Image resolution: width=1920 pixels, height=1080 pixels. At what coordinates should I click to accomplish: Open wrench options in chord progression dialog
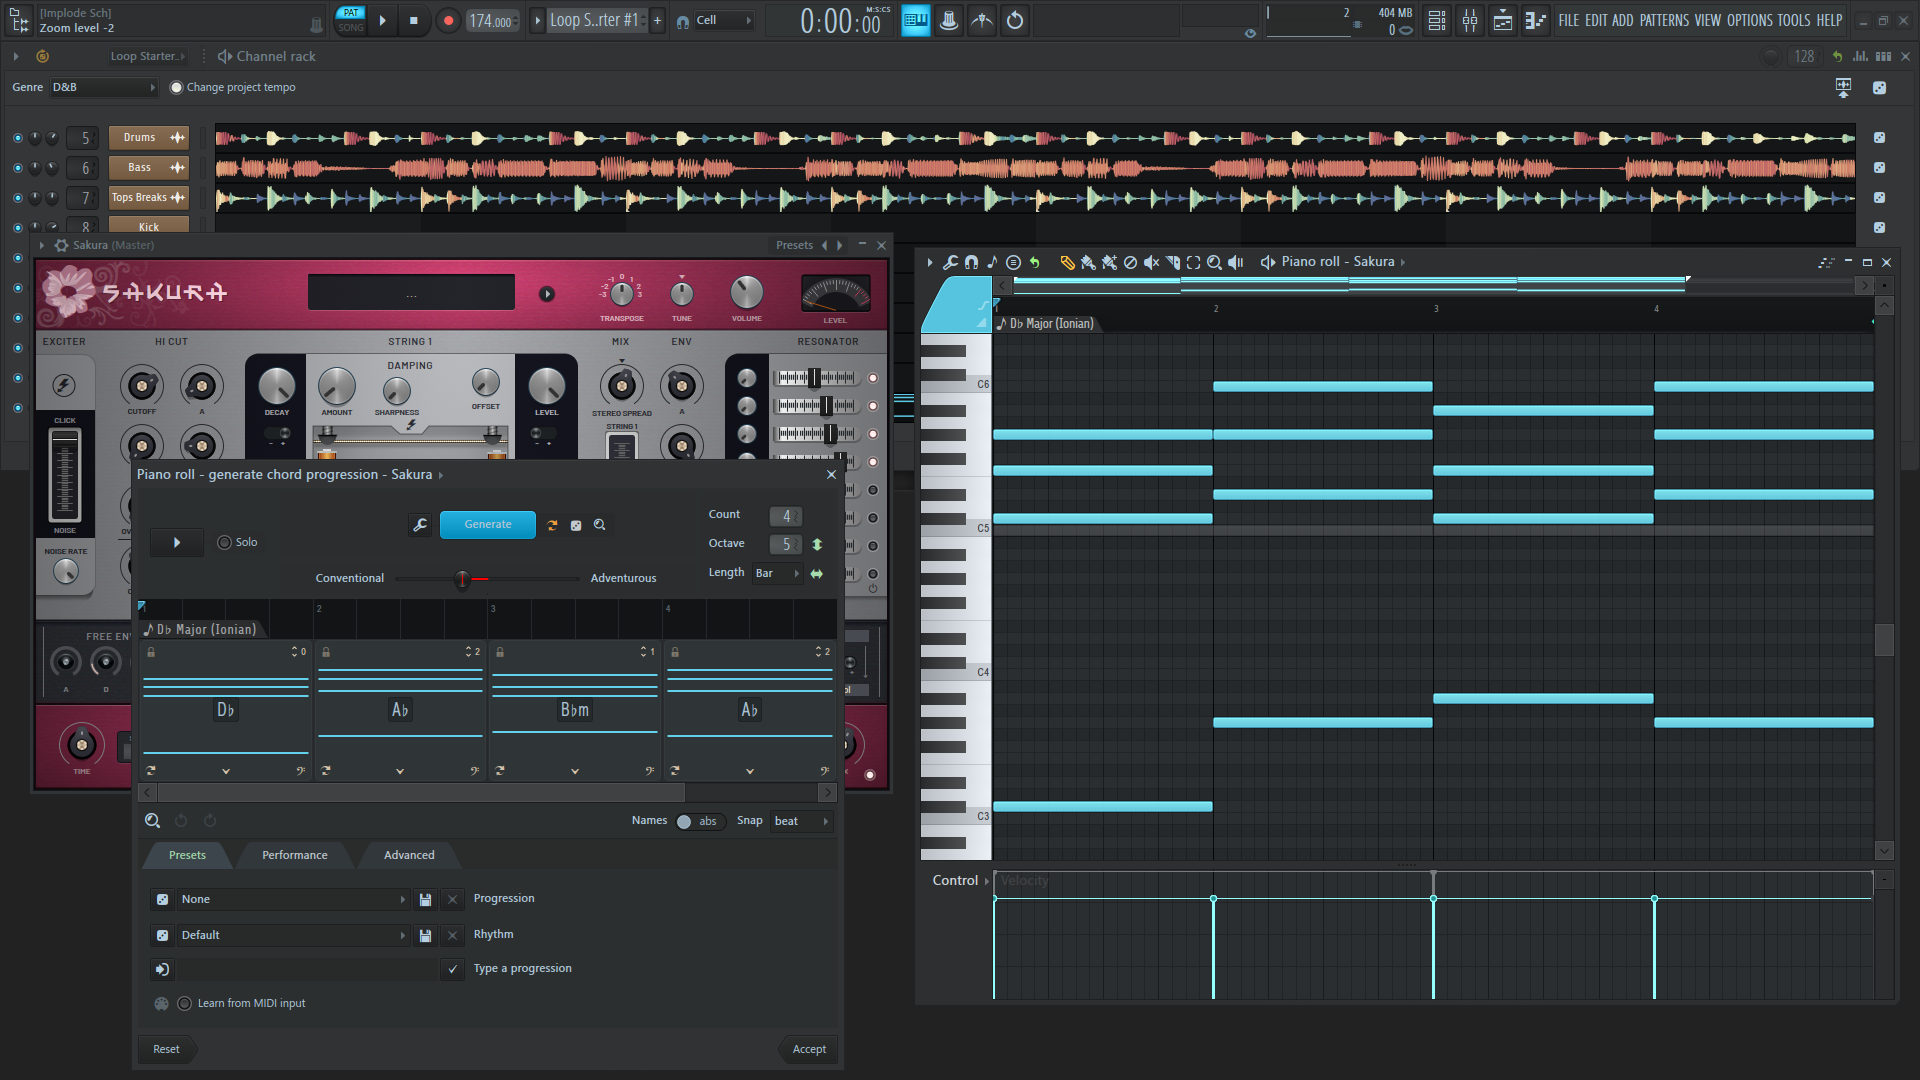pyautogui.click(x=420, y=525)
